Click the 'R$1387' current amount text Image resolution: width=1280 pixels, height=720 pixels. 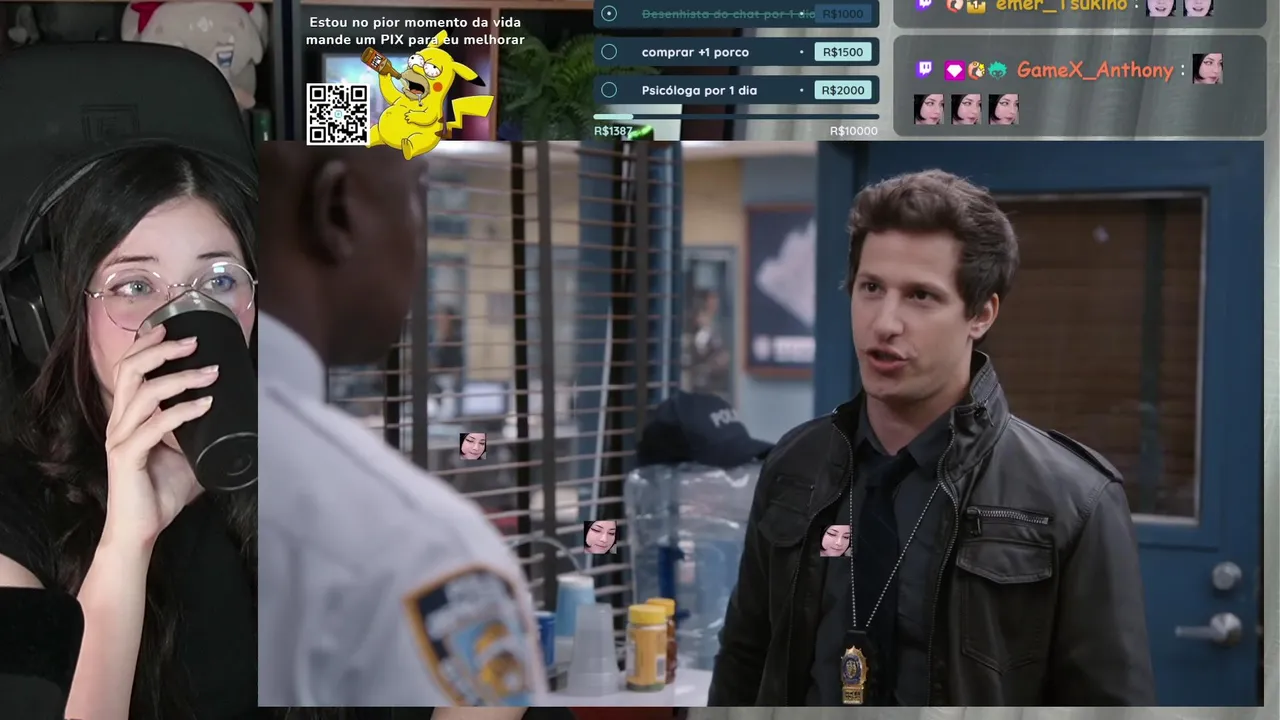point(614,131)
